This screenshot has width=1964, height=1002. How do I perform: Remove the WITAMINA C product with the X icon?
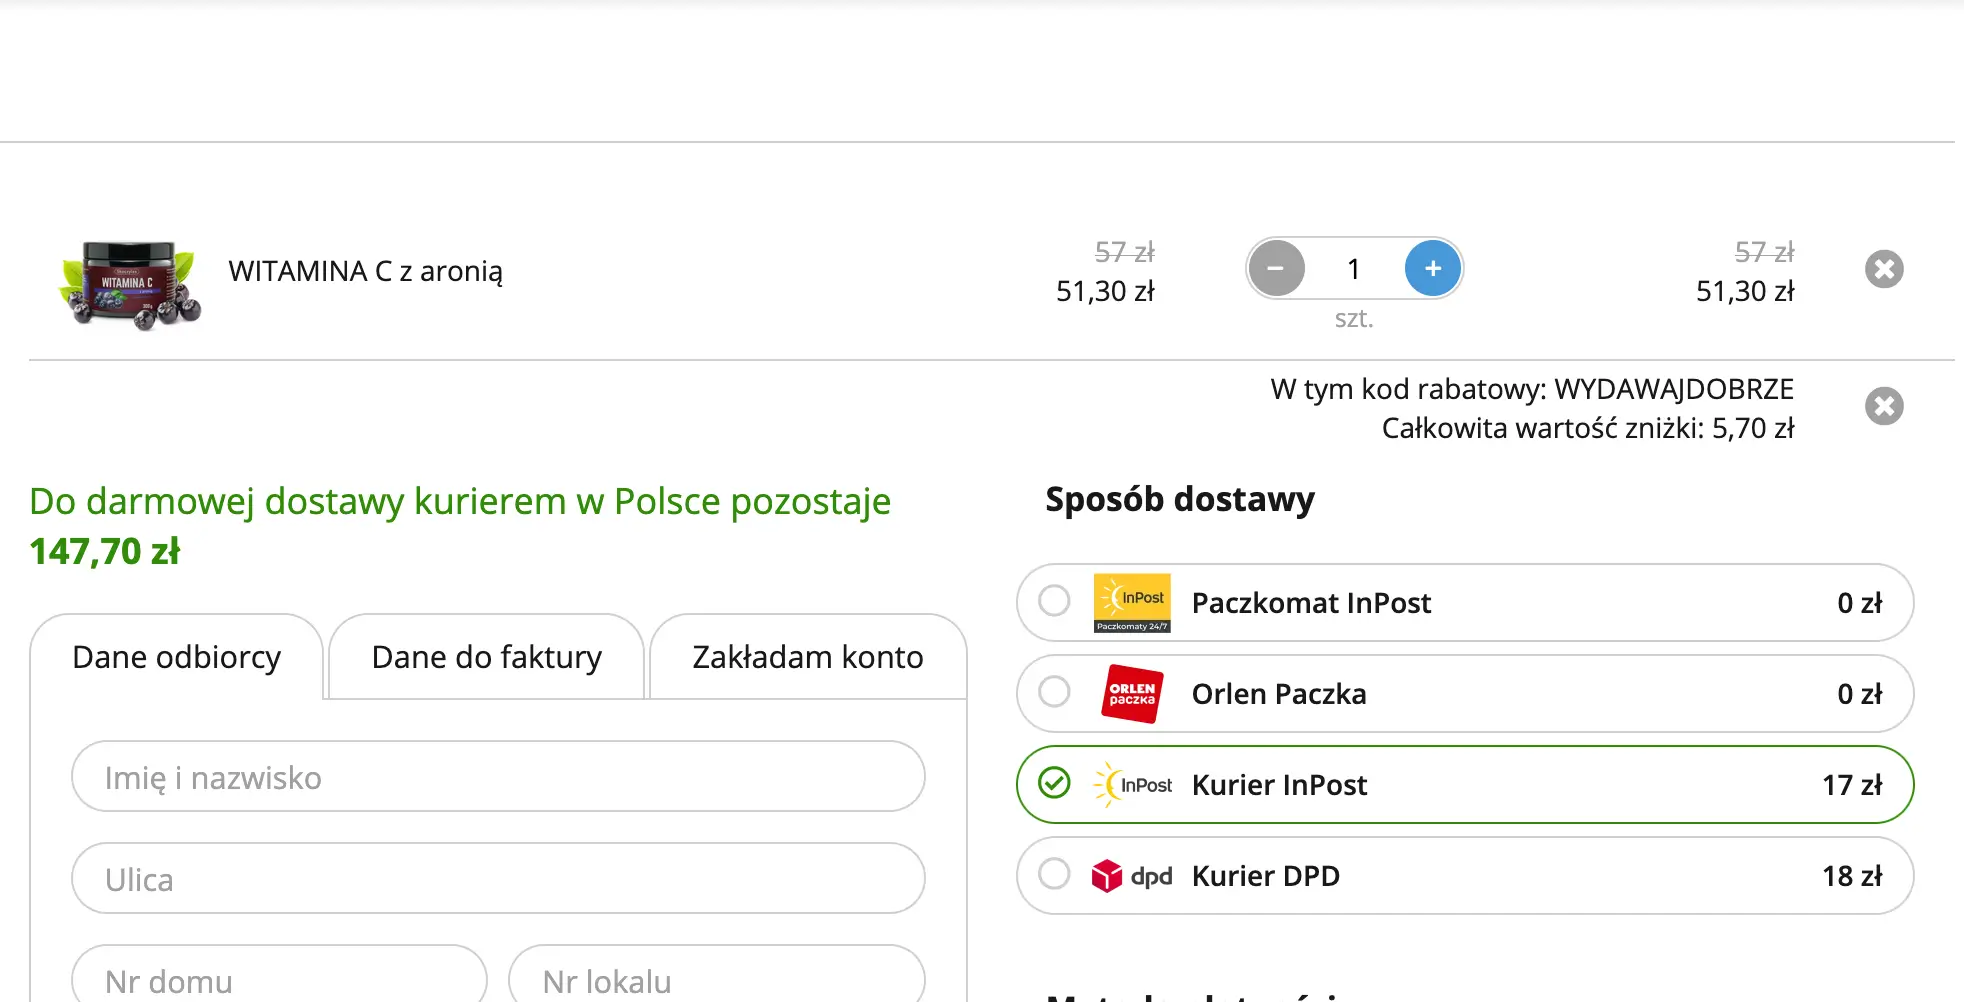coord(1884,268)
